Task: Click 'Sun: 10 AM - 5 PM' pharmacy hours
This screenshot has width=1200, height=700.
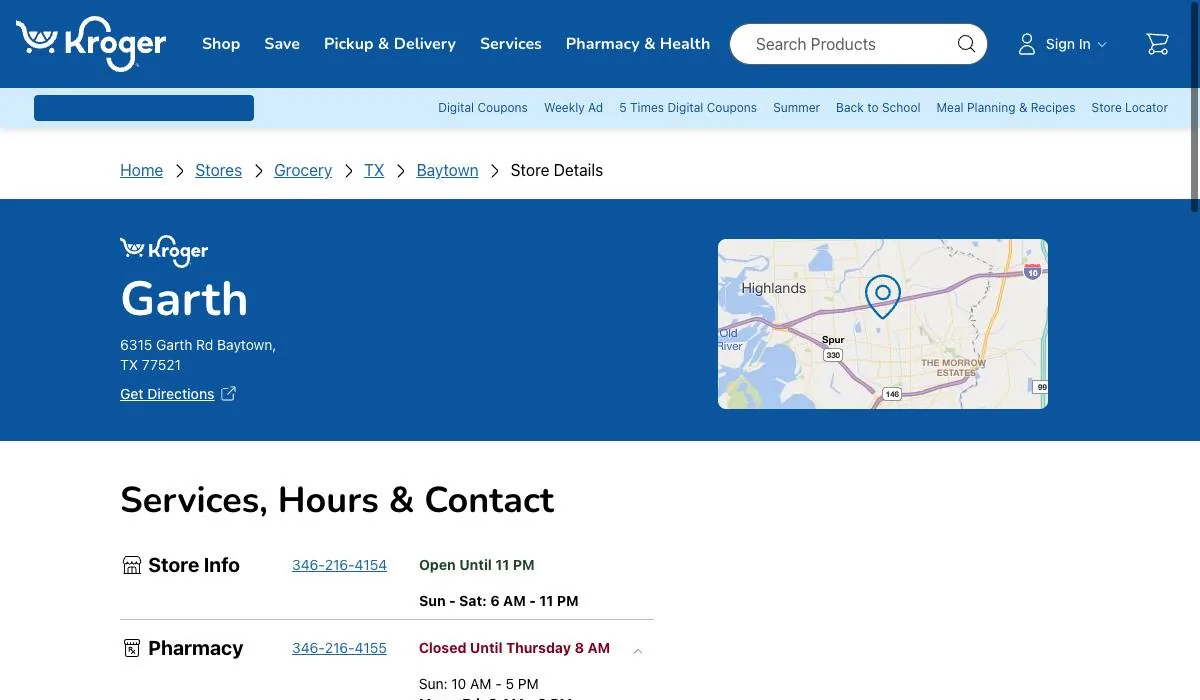Action: [478, 684]
